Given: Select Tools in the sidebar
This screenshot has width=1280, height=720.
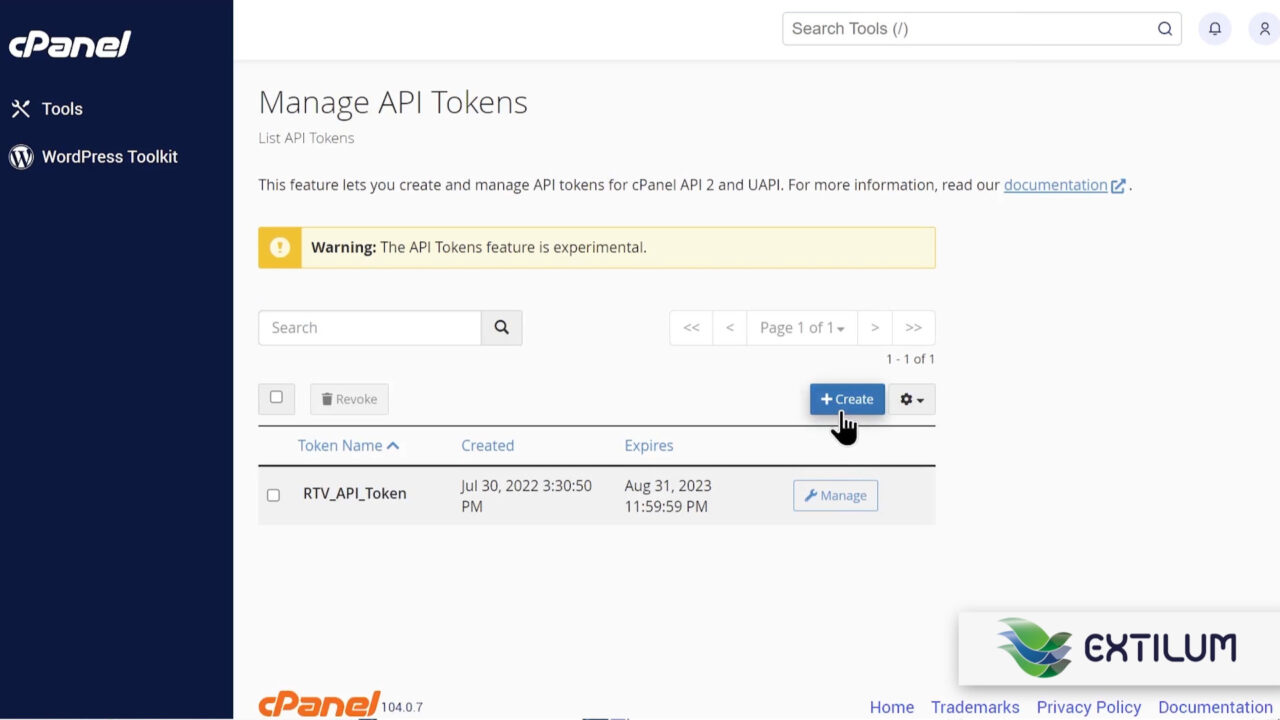Looking at the screenshot, I should [x=62, y=108].
